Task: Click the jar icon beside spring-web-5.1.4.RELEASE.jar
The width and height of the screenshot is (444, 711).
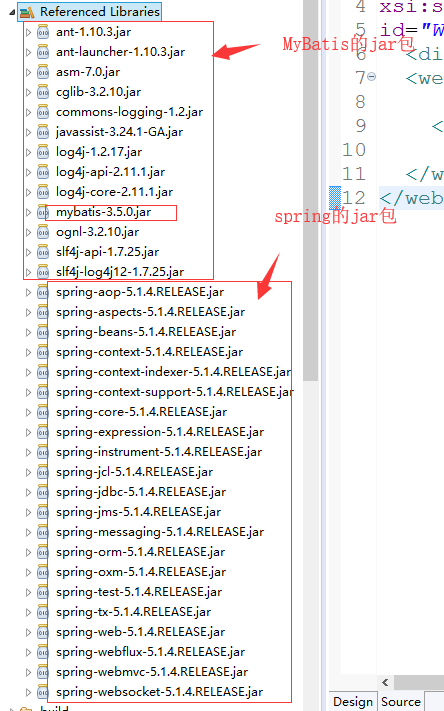Action: pyautogui.click(x=43, y=632)
